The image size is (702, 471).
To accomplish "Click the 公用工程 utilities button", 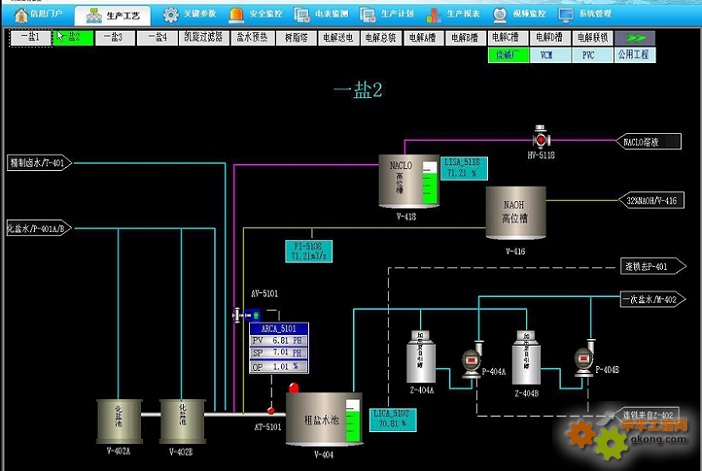I will (634, 56).
